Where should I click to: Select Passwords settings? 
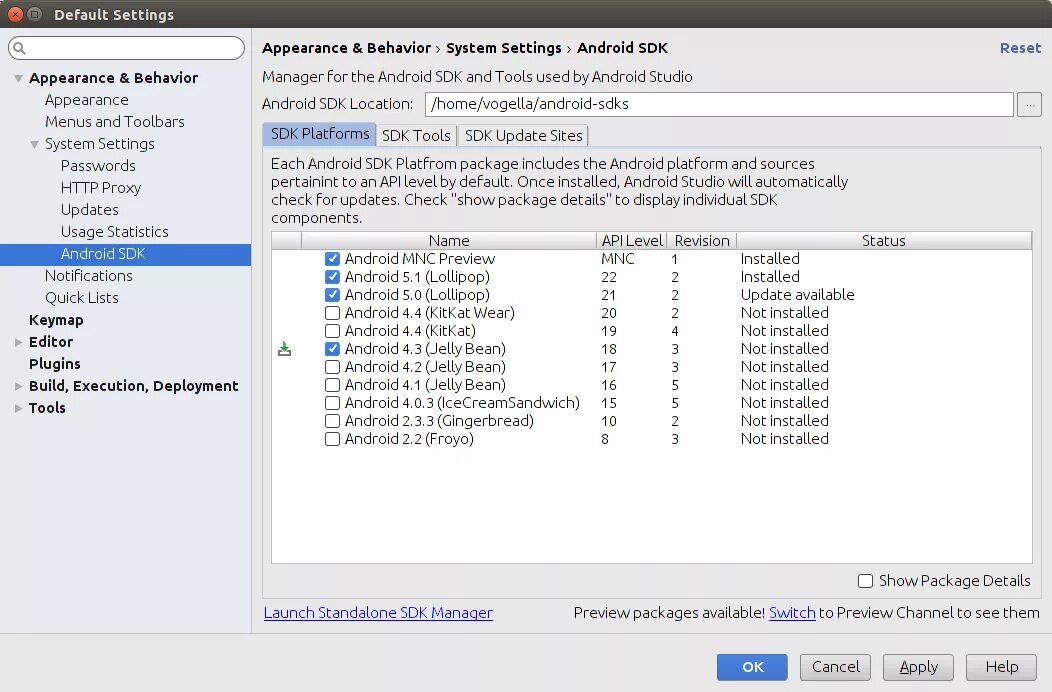98,166
